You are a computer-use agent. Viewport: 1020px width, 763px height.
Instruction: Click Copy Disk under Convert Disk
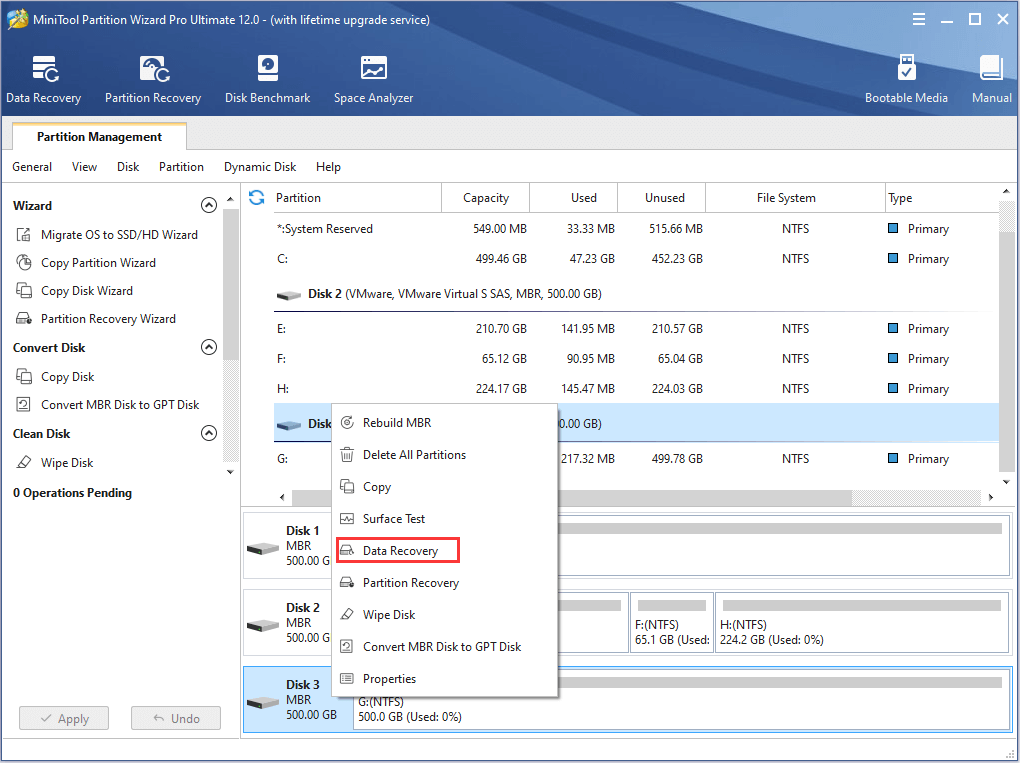(x=55, y=377)
